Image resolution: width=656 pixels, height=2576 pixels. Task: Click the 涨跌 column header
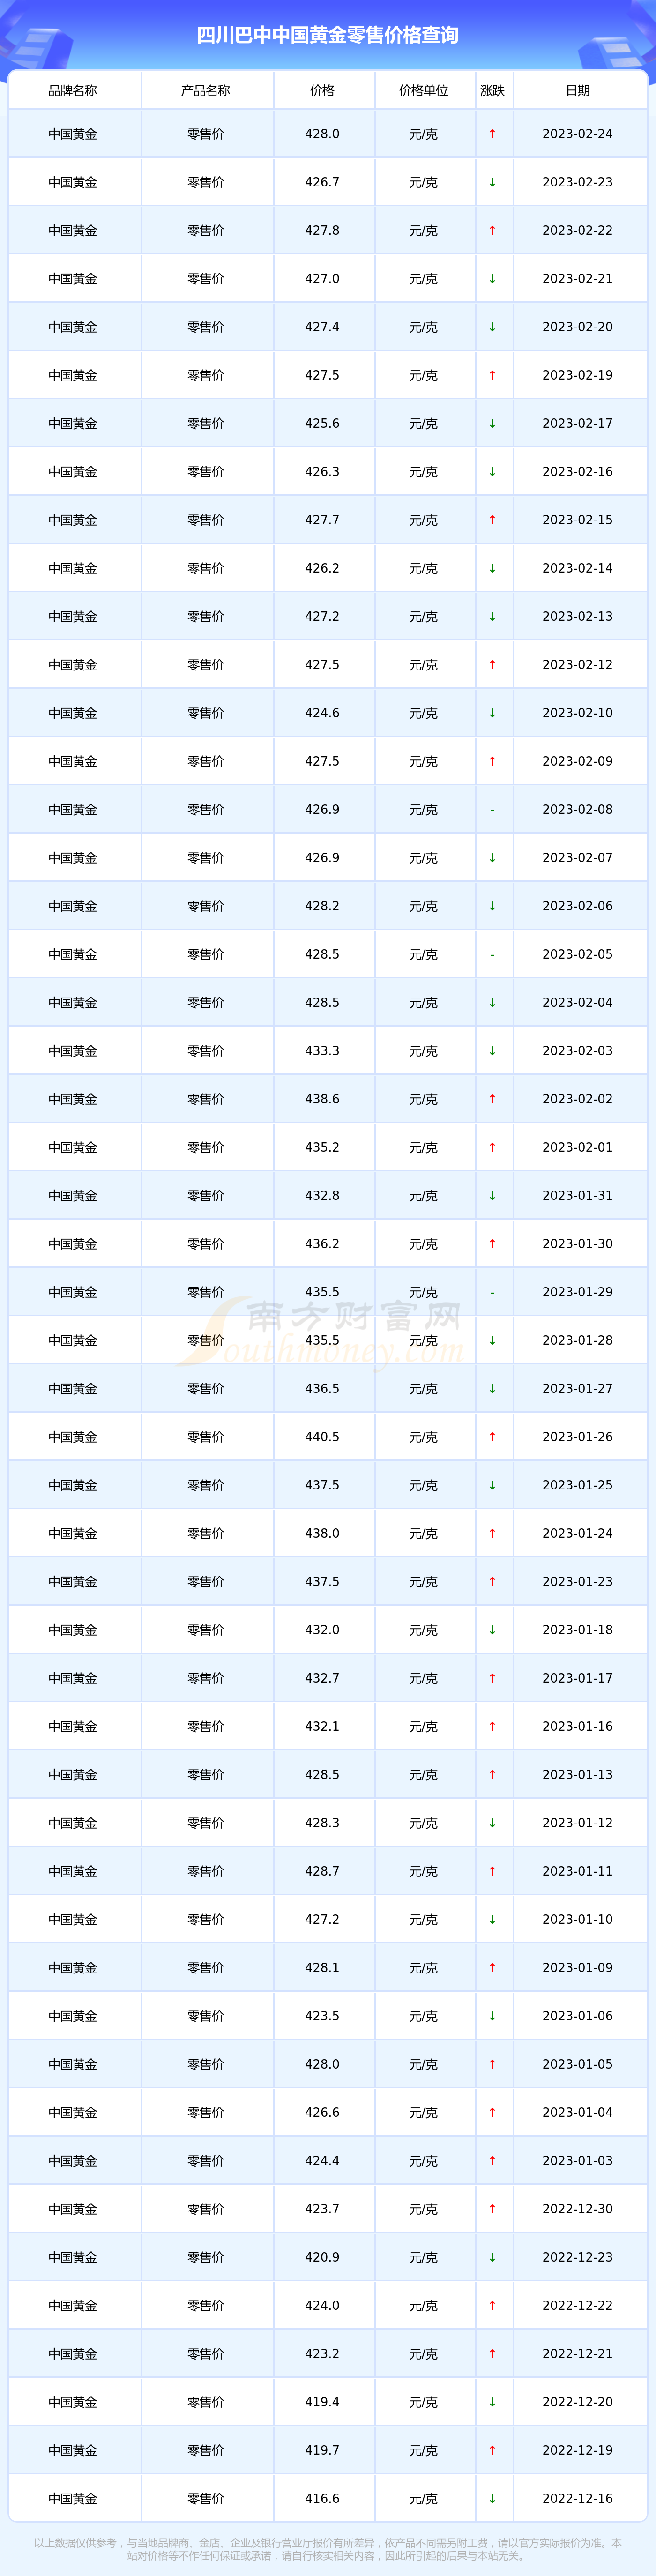pos(492,90)
